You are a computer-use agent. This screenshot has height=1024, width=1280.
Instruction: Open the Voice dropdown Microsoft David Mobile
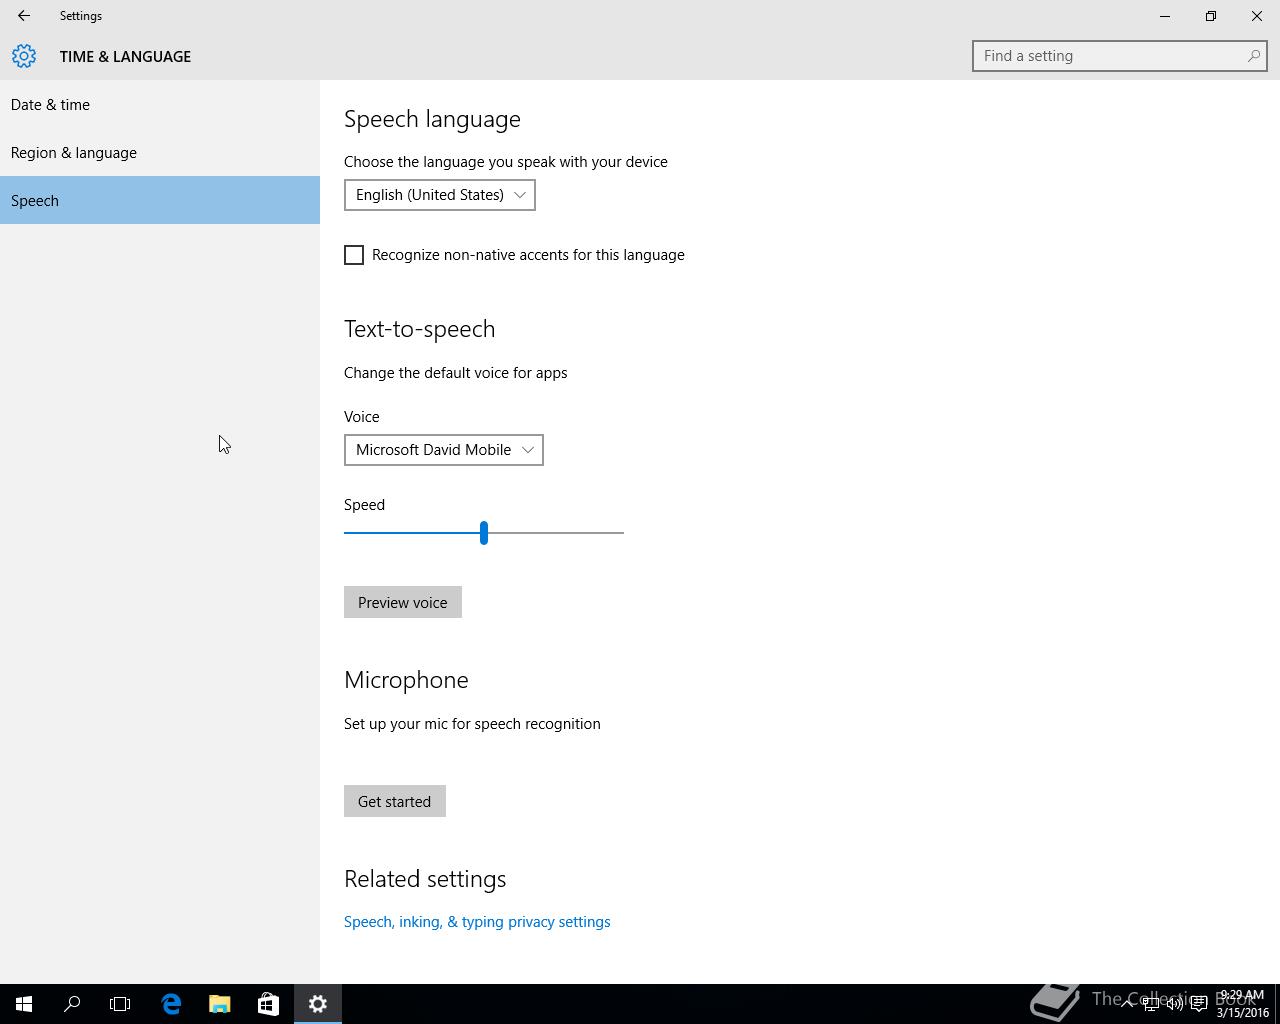click(444, 450)
